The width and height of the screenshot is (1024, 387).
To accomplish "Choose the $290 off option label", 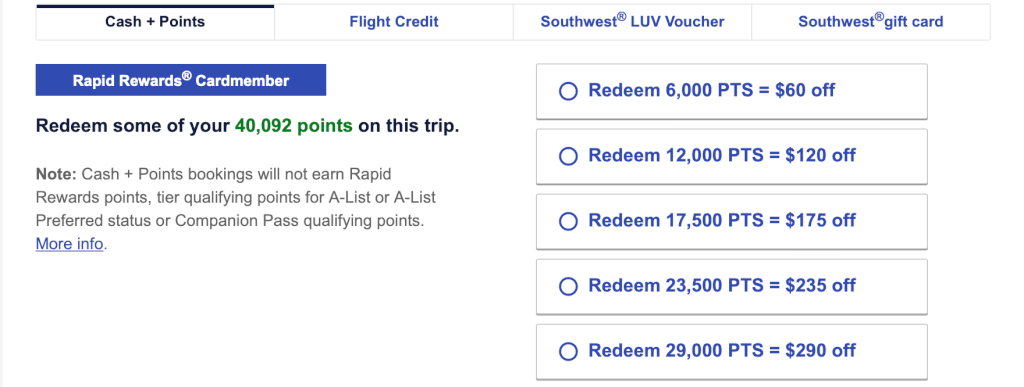I will coord(722,350).
